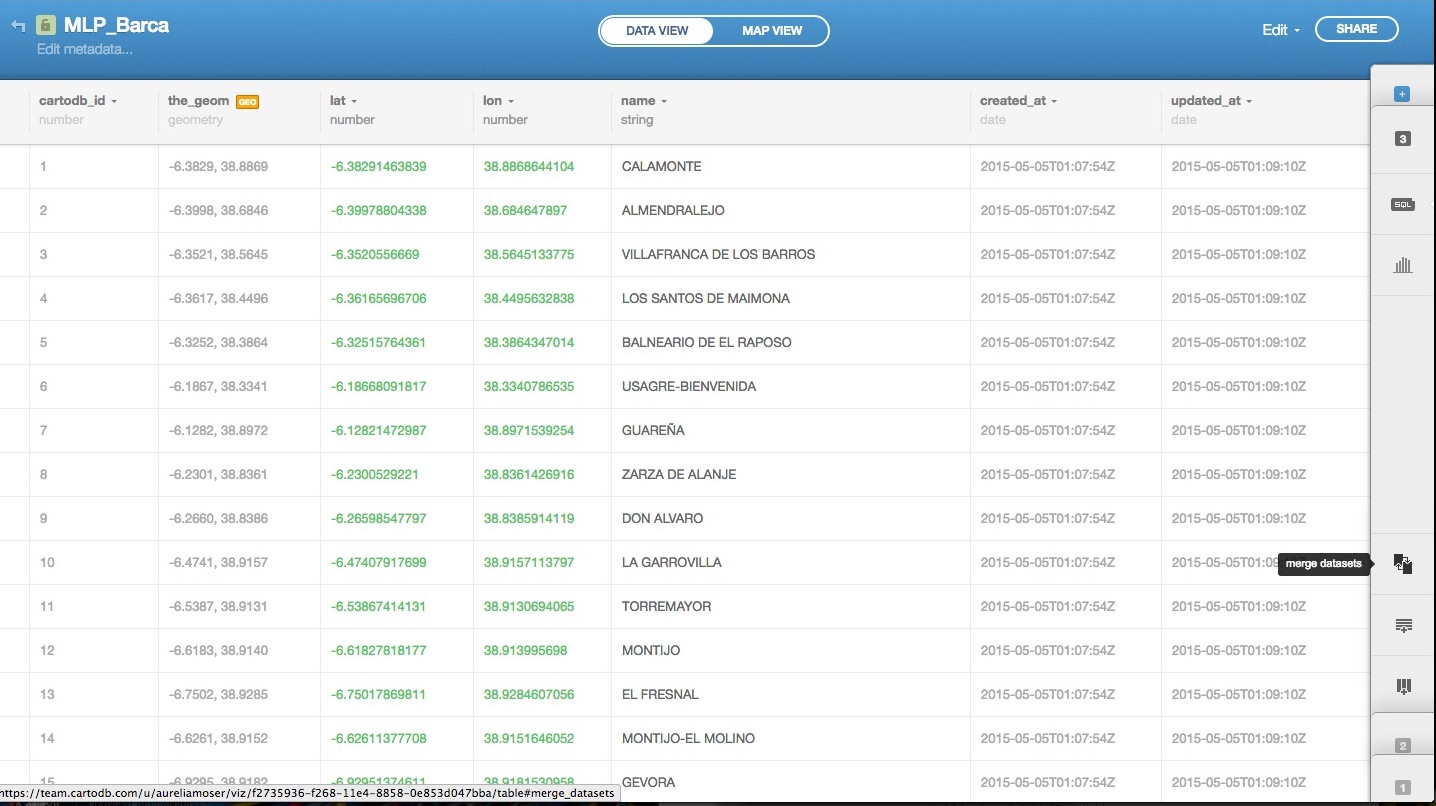
Task: Click the green lock privacy icon
Action: pos(45,25)
